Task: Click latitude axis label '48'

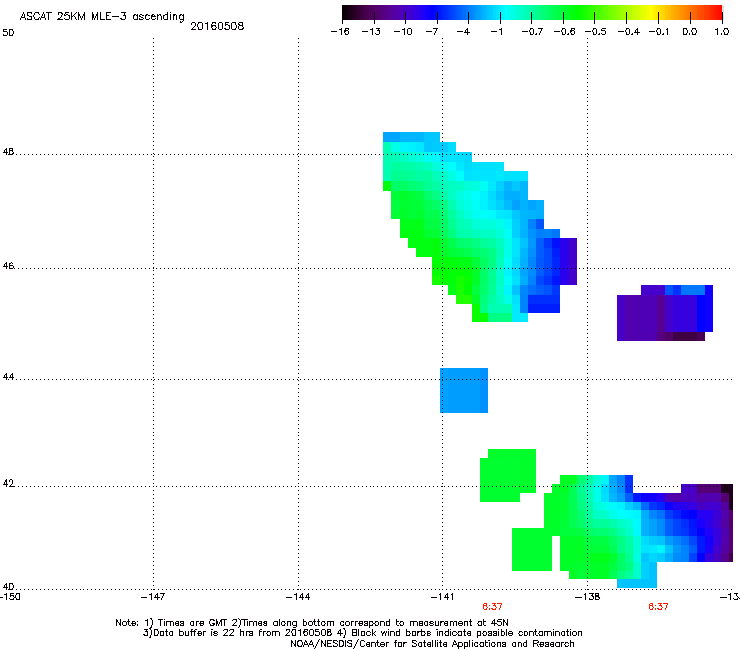Action: coord(8,152)
